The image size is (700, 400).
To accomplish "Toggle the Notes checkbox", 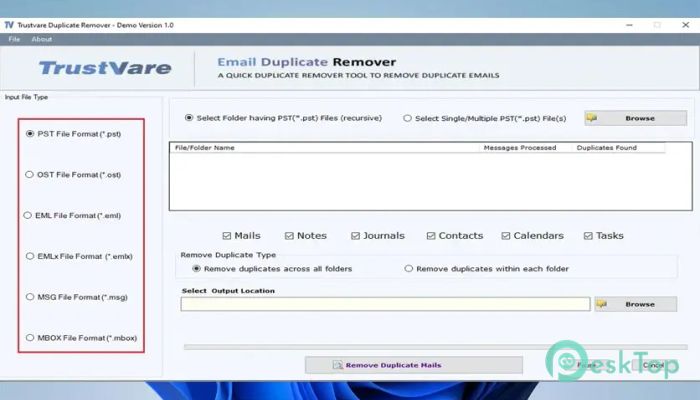I will pyautogui.click(x=289, y=236).
